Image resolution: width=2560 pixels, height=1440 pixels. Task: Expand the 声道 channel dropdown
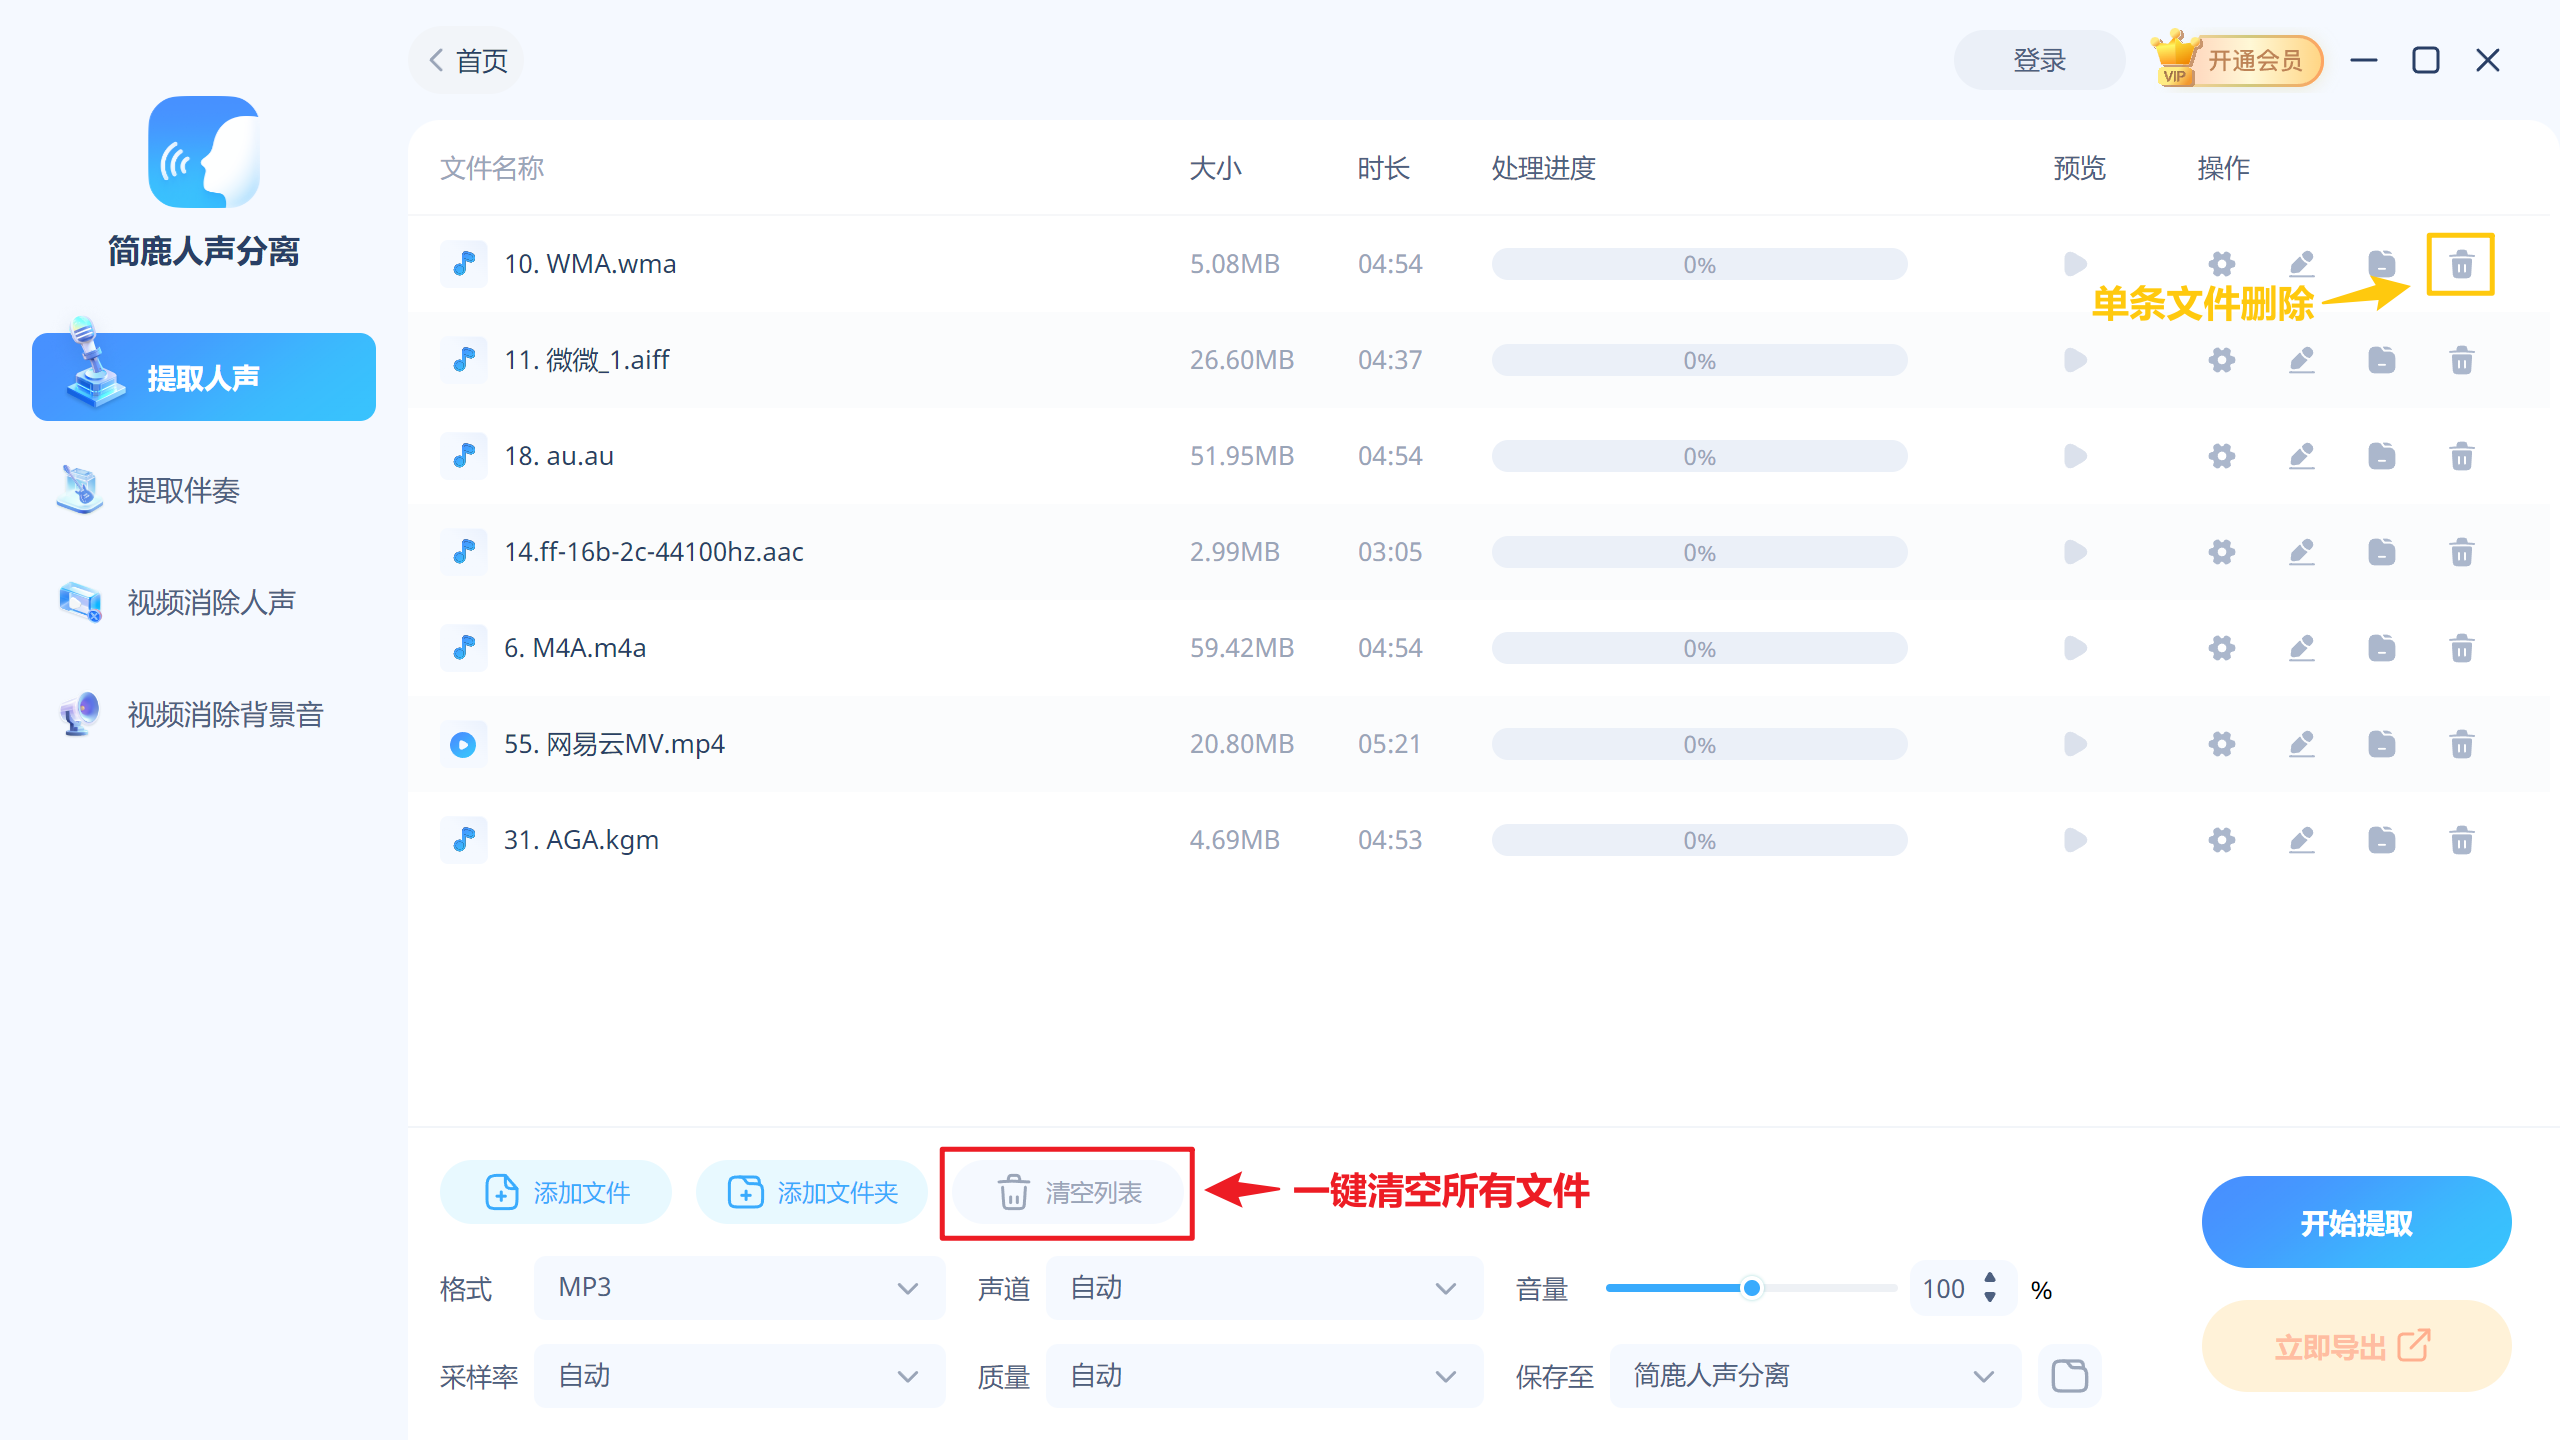point(1263,1288)
